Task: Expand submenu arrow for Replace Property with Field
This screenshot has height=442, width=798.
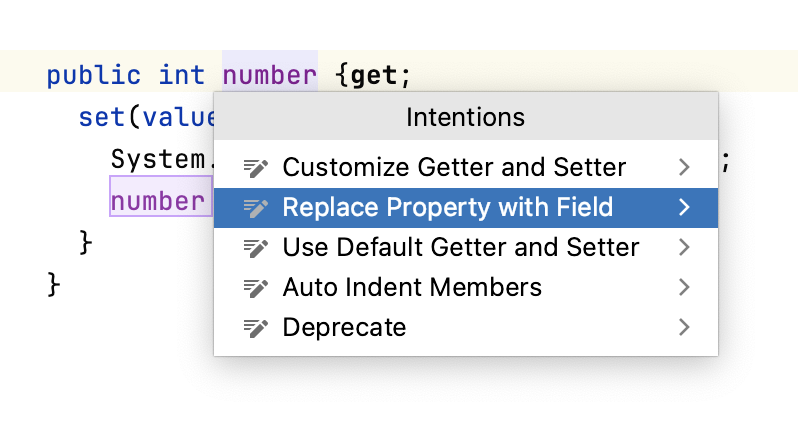Action: coord(684,207)
